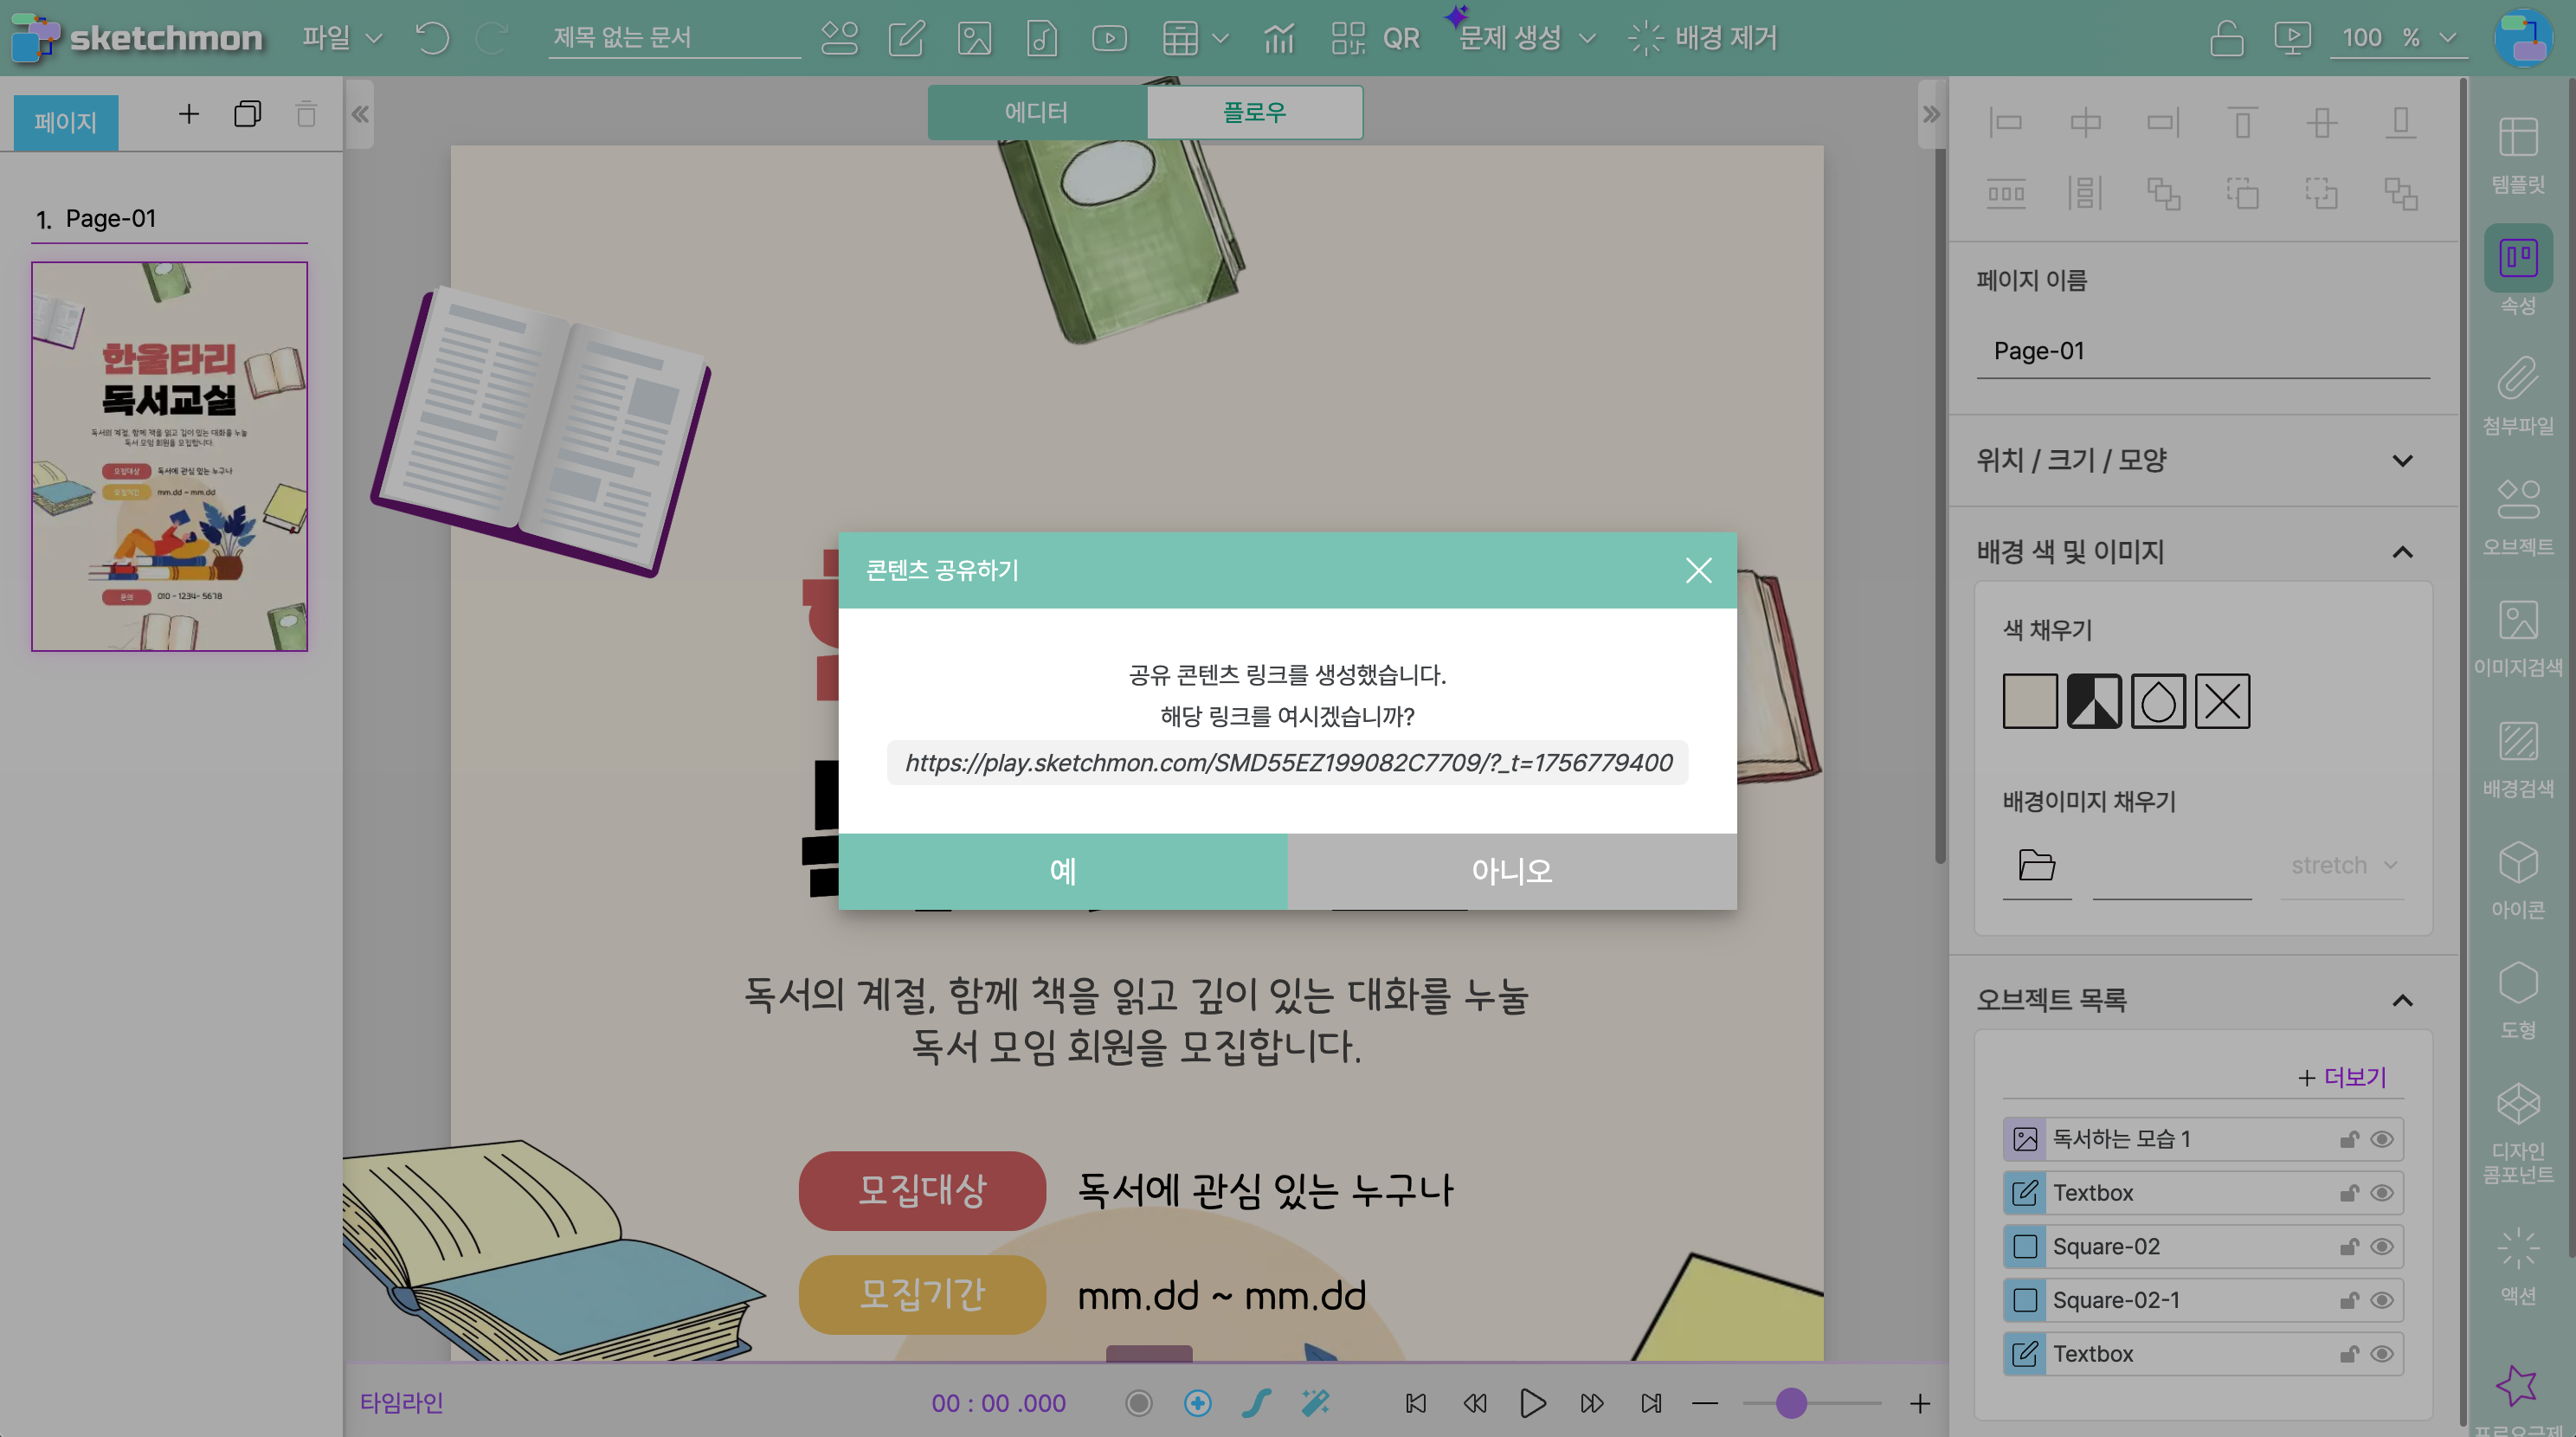Image resolution: width=2576 pixels, height=1437 pixels.
Task: Open the background image folder icon
Action: tap(2036, 864)
